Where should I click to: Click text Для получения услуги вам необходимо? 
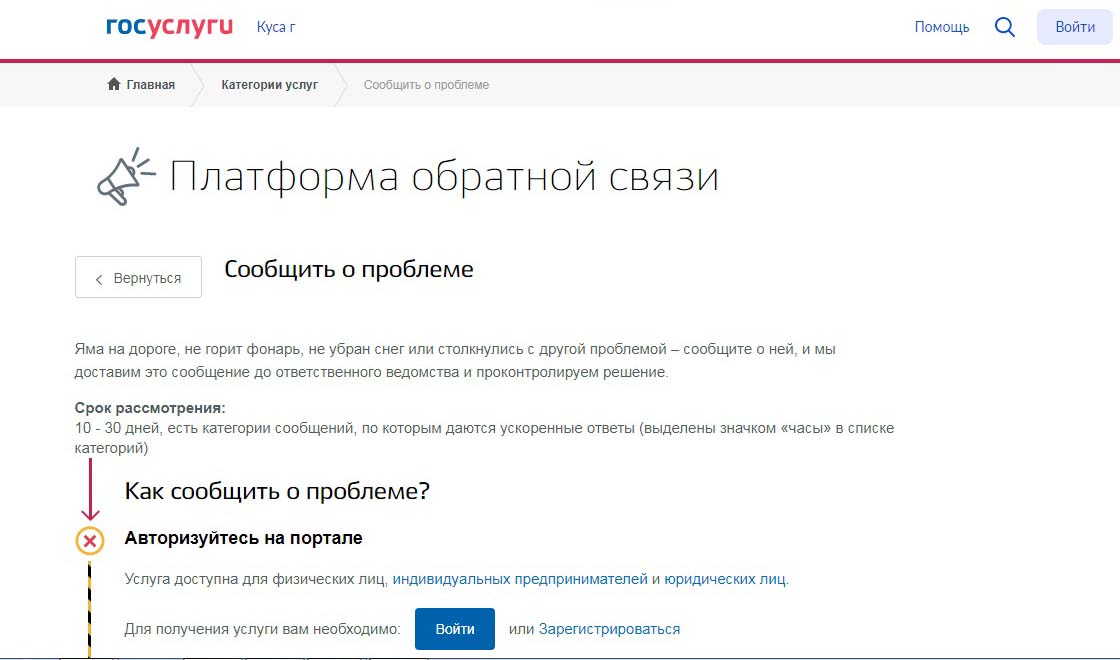click(262, 629)
